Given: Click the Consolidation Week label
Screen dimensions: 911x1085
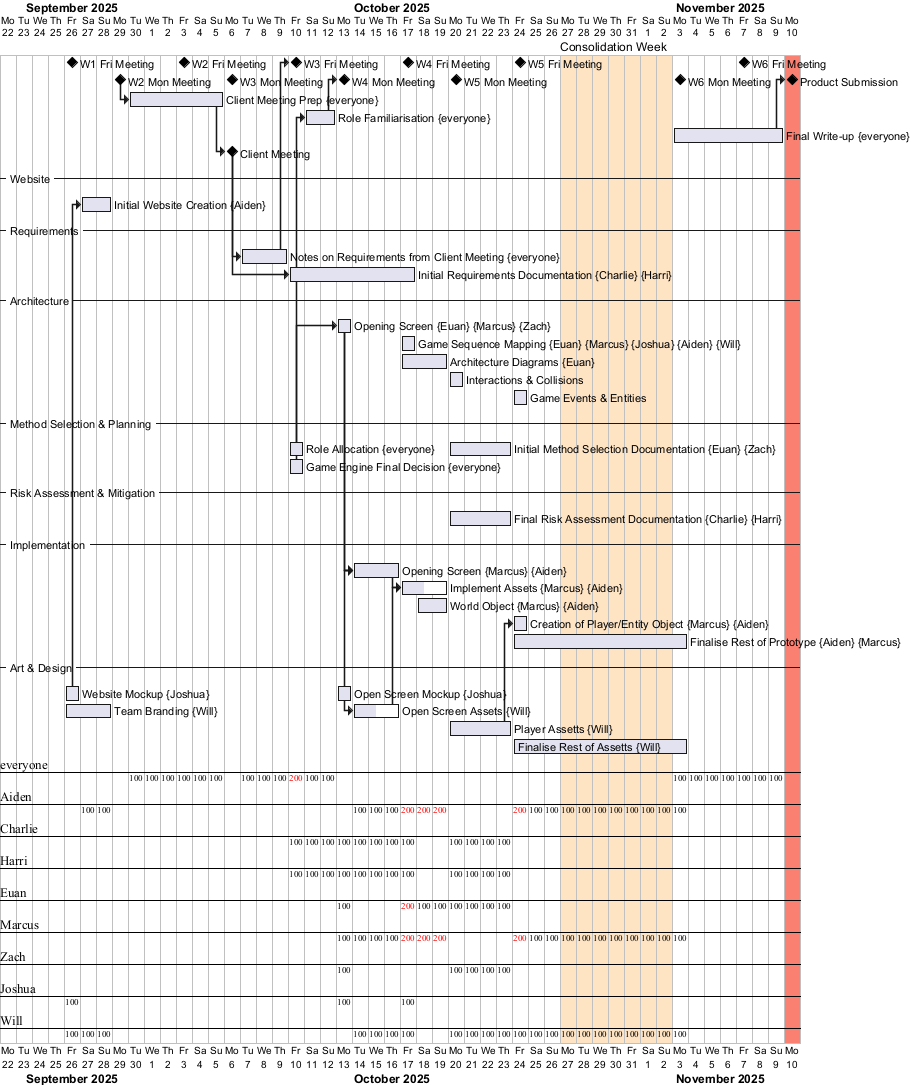Looking at the screenshot, I should (613, 47).
